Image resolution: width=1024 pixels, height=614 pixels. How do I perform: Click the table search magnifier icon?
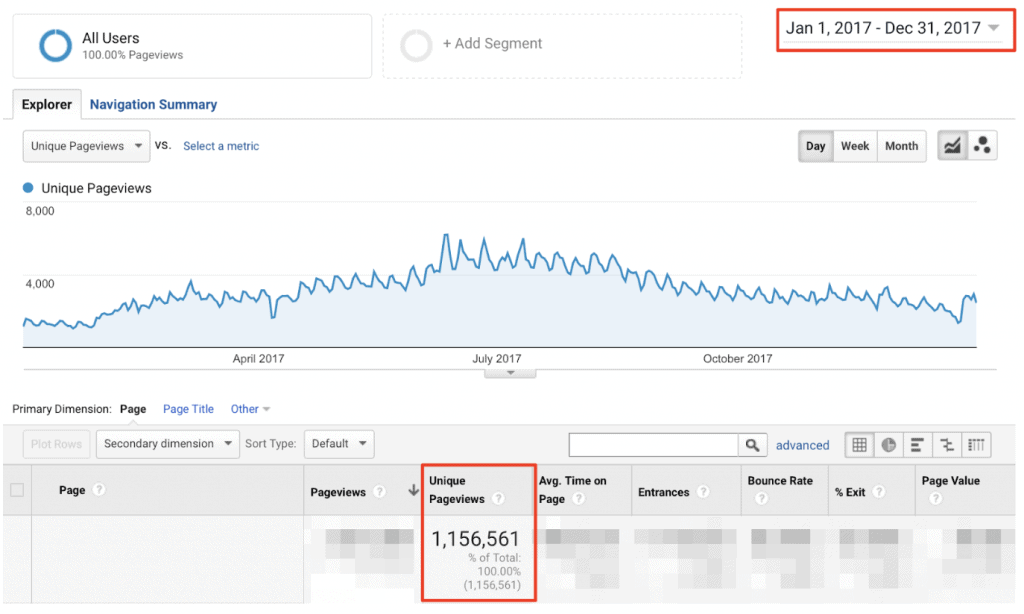pos(752,445)
